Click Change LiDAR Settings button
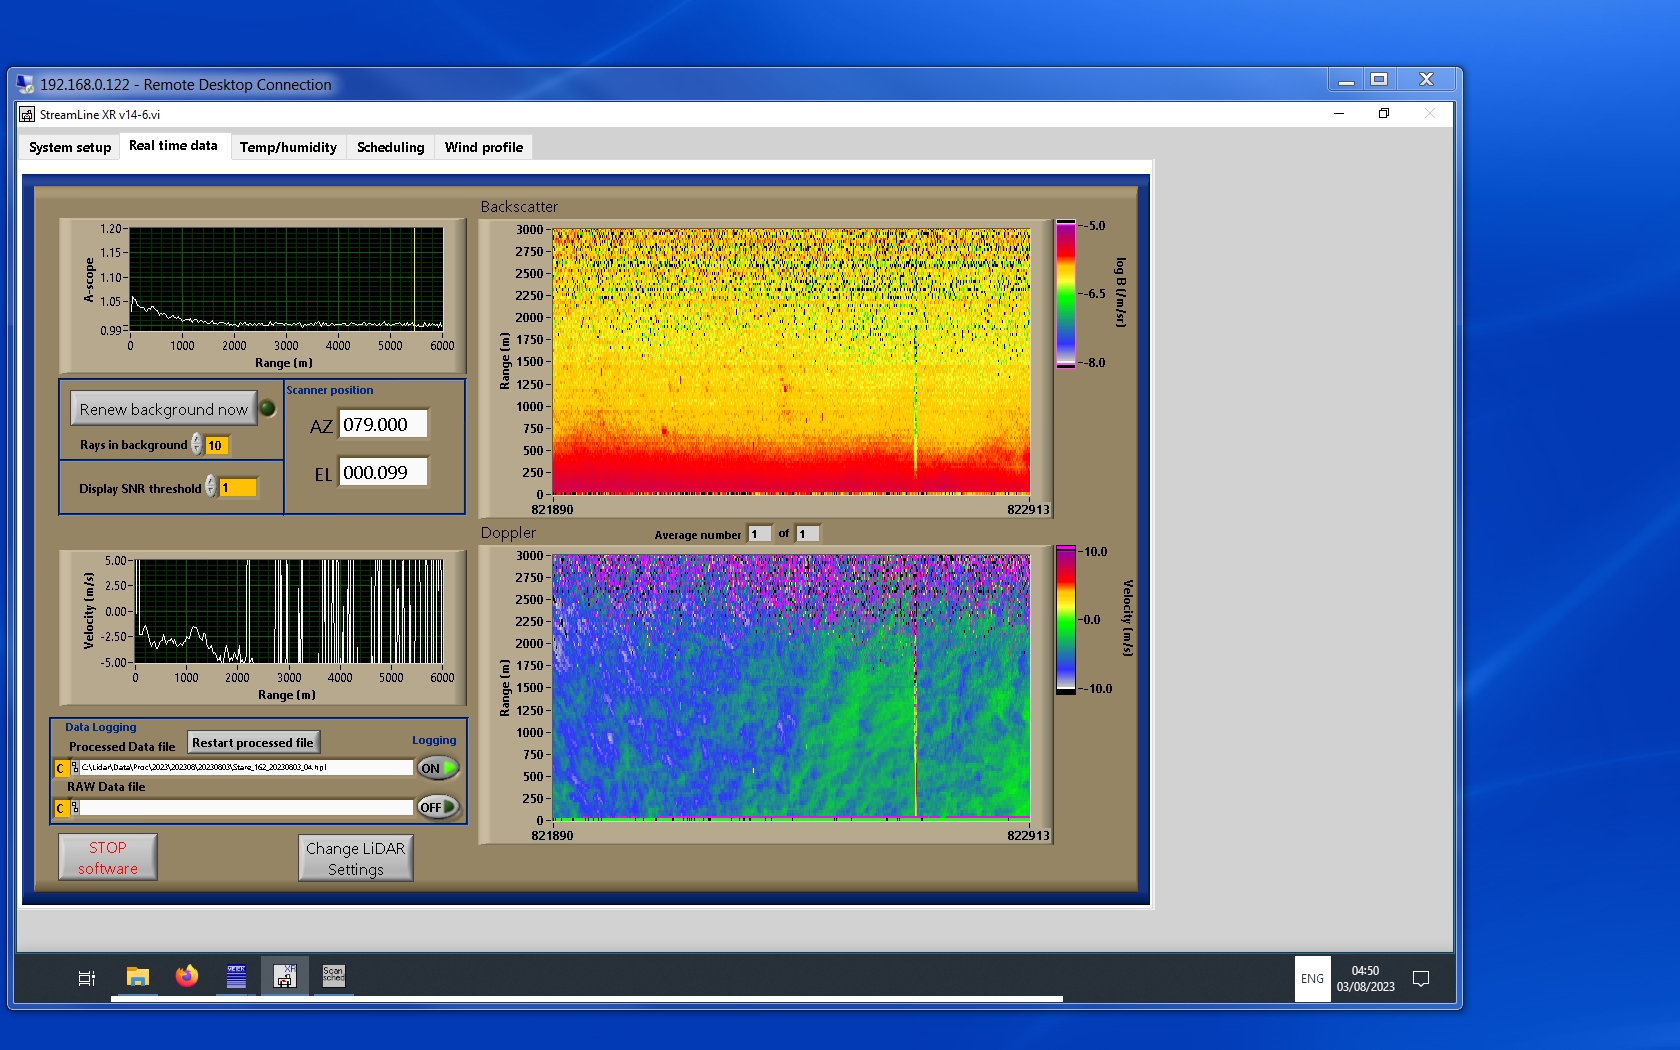The height and width of the screenshot is (1050, 1680). point(355,858)
